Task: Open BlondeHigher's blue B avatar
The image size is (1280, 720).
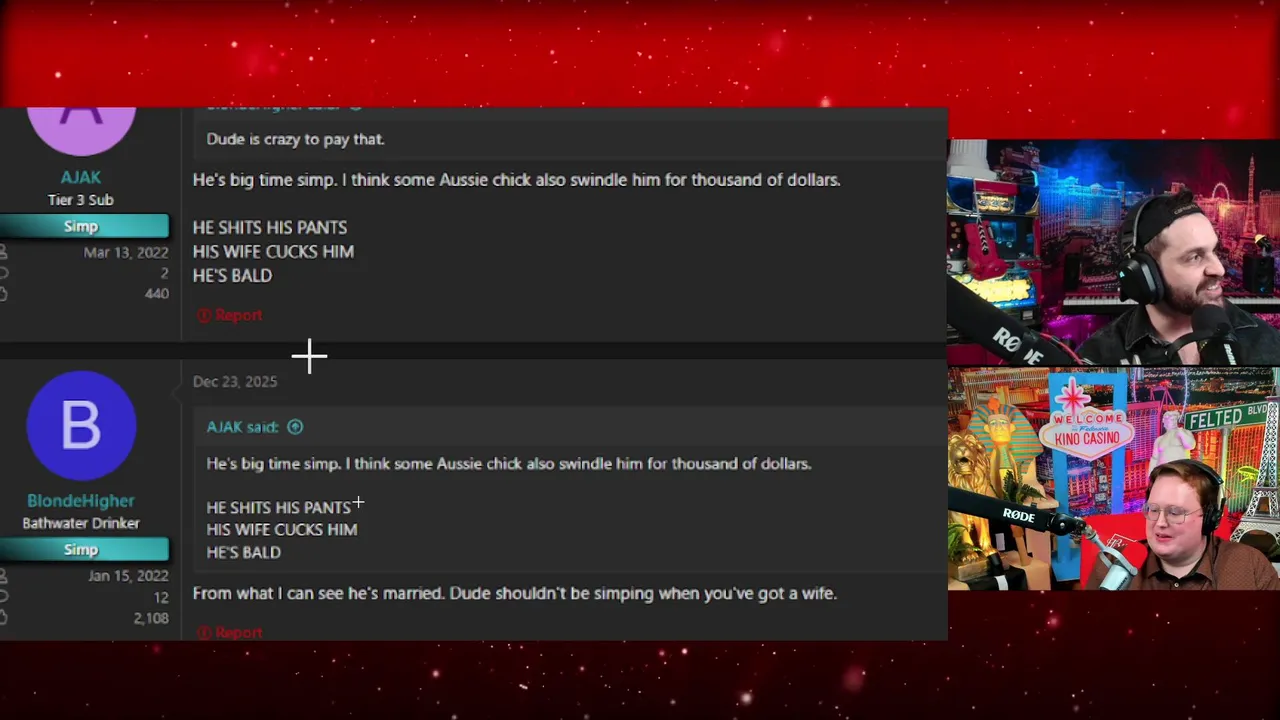Action: tap(81, 426)
